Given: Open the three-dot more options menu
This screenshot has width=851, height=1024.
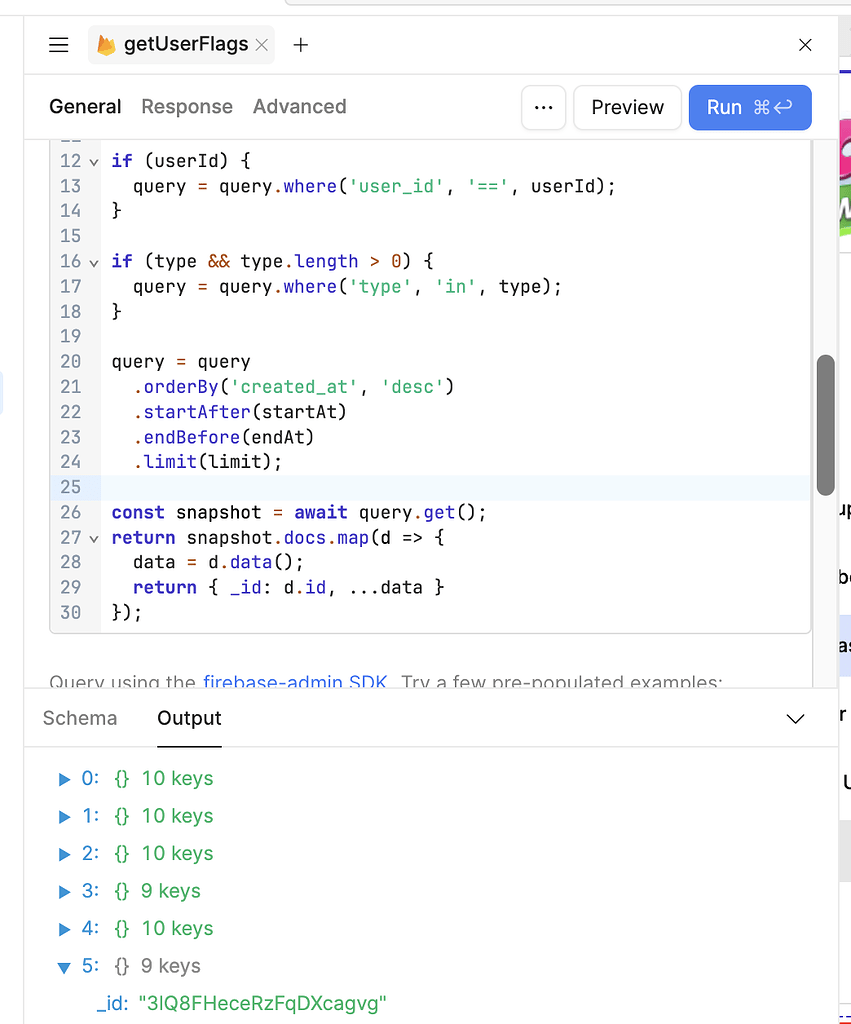Looking at the screenshot, I should pos(543,108).
